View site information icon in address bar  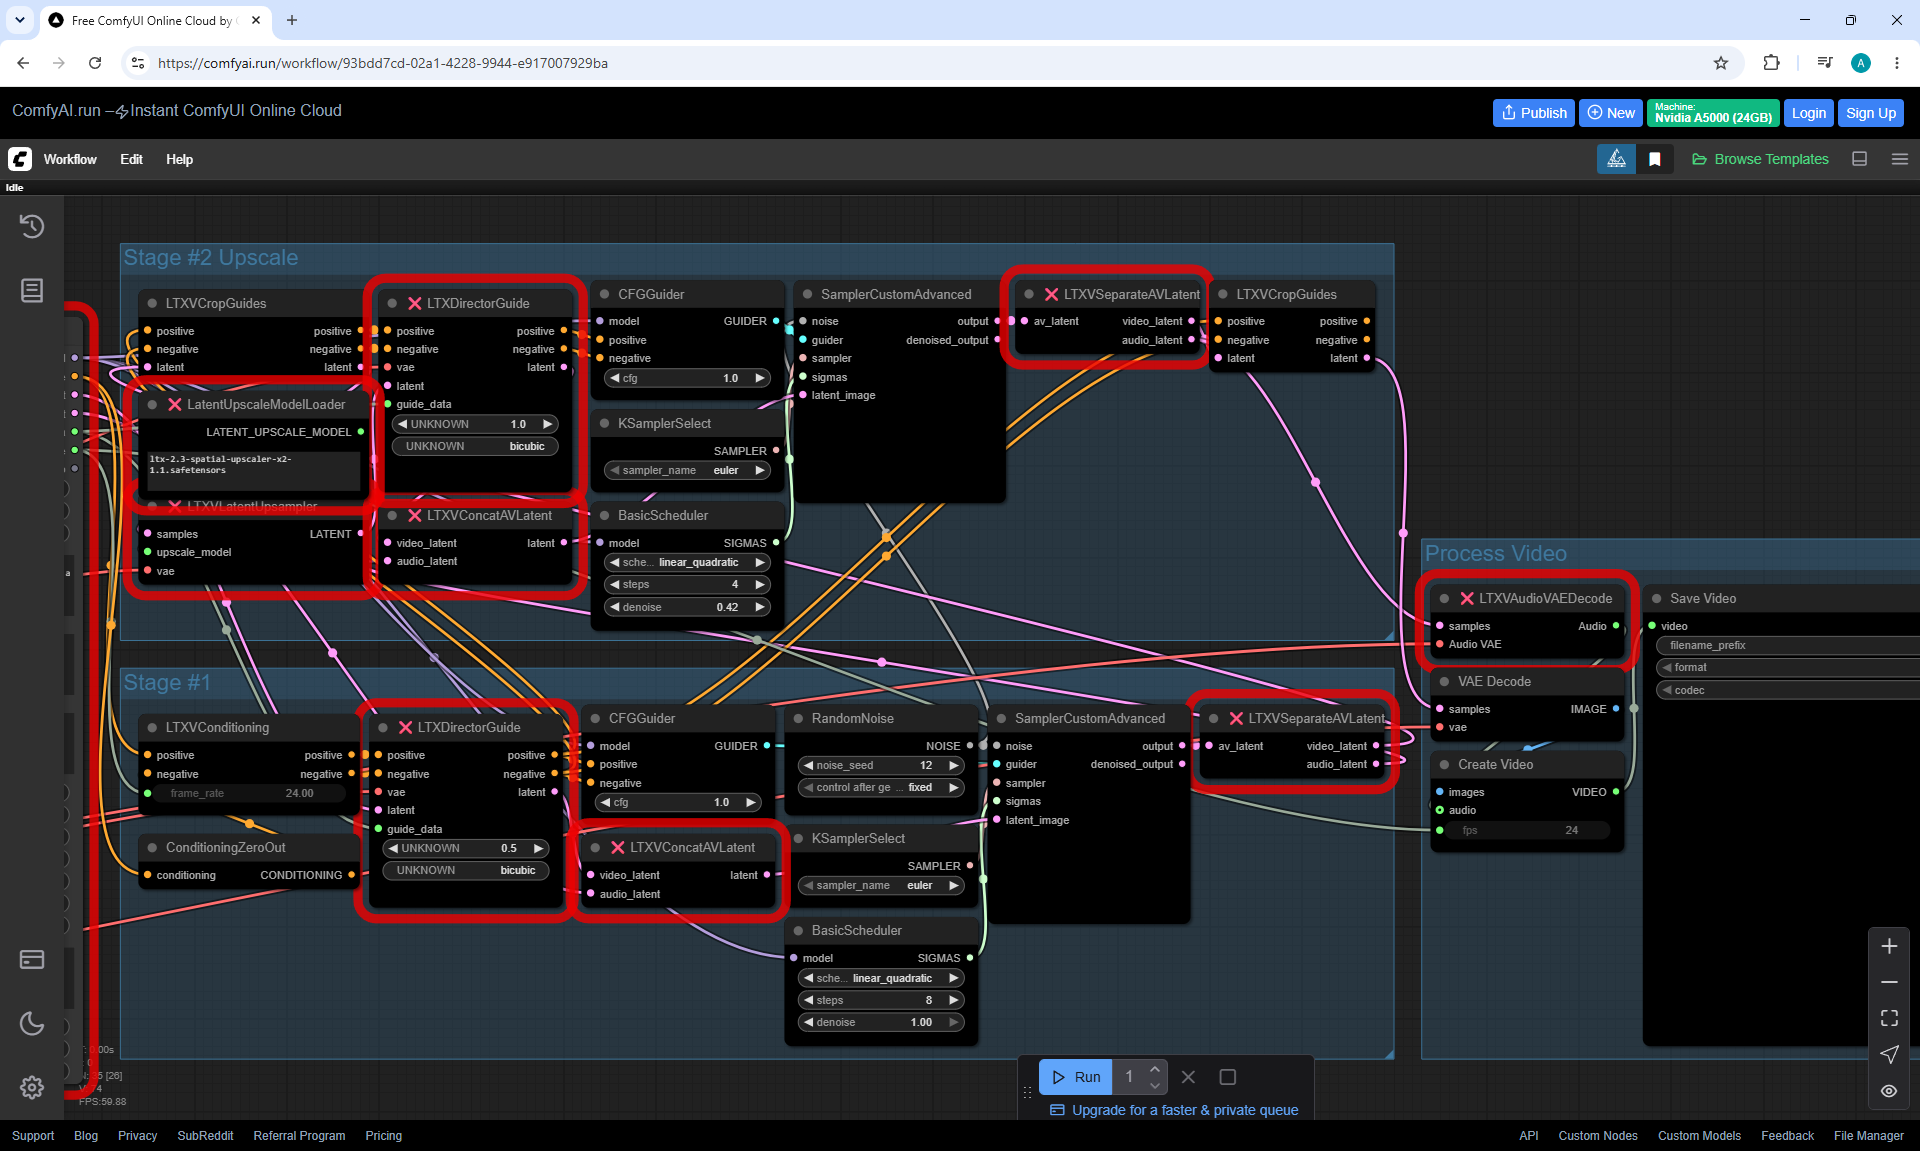point(138,63)
